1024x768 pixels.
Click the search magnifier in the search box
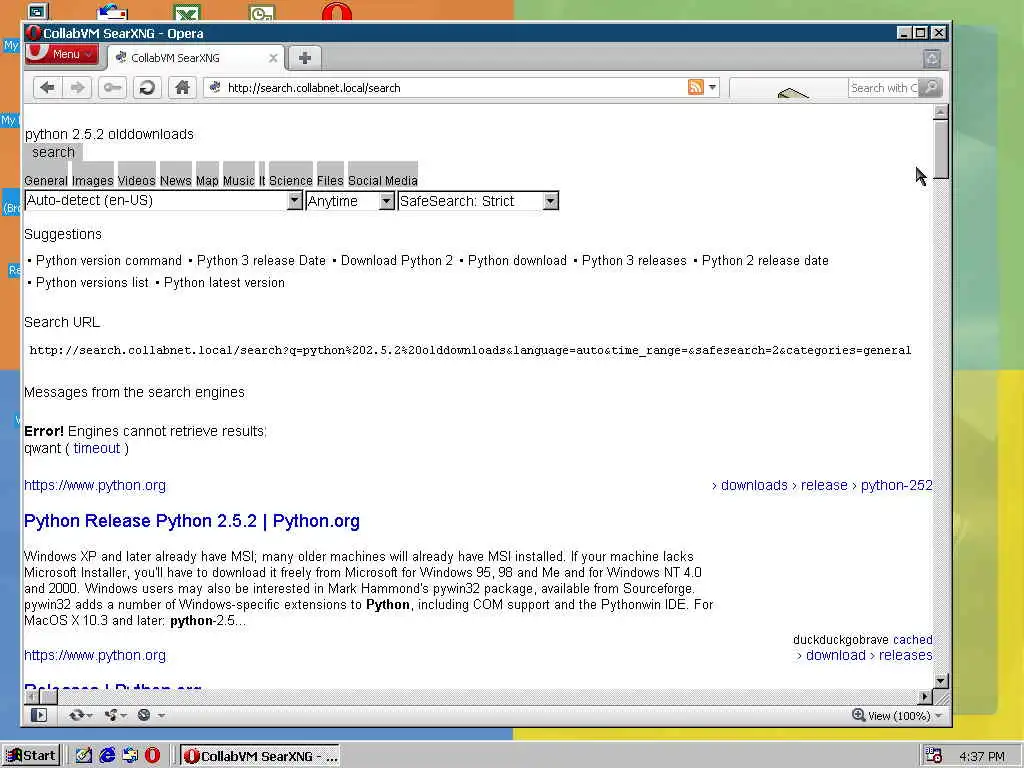point(931,87)
